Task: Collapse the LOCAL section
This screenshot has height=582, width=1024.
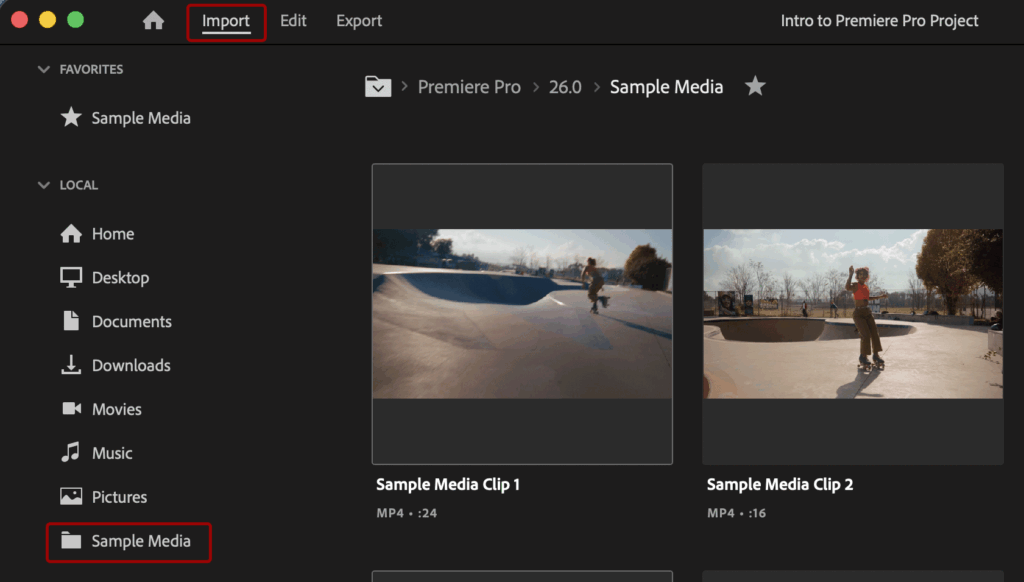Action: [44, 185]
